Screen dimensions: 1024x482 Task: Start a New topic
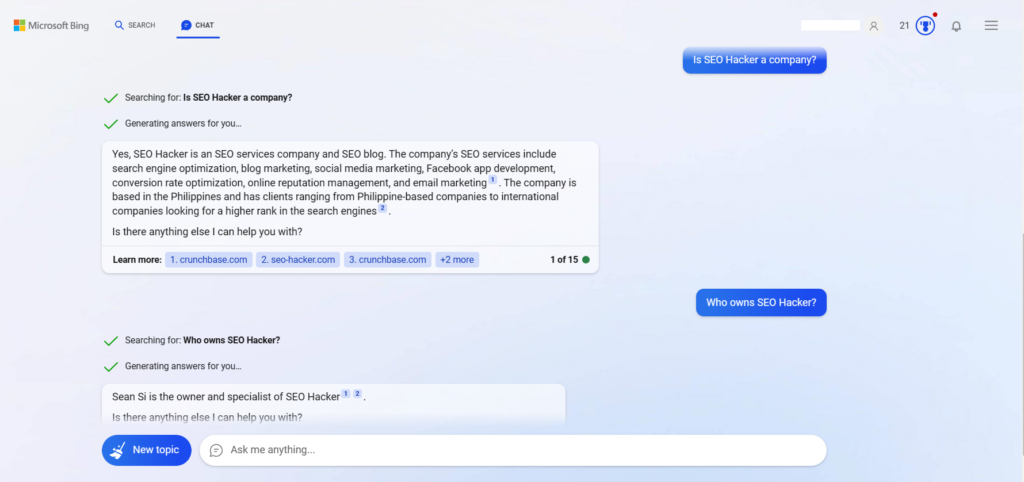[x=146, y=450]
